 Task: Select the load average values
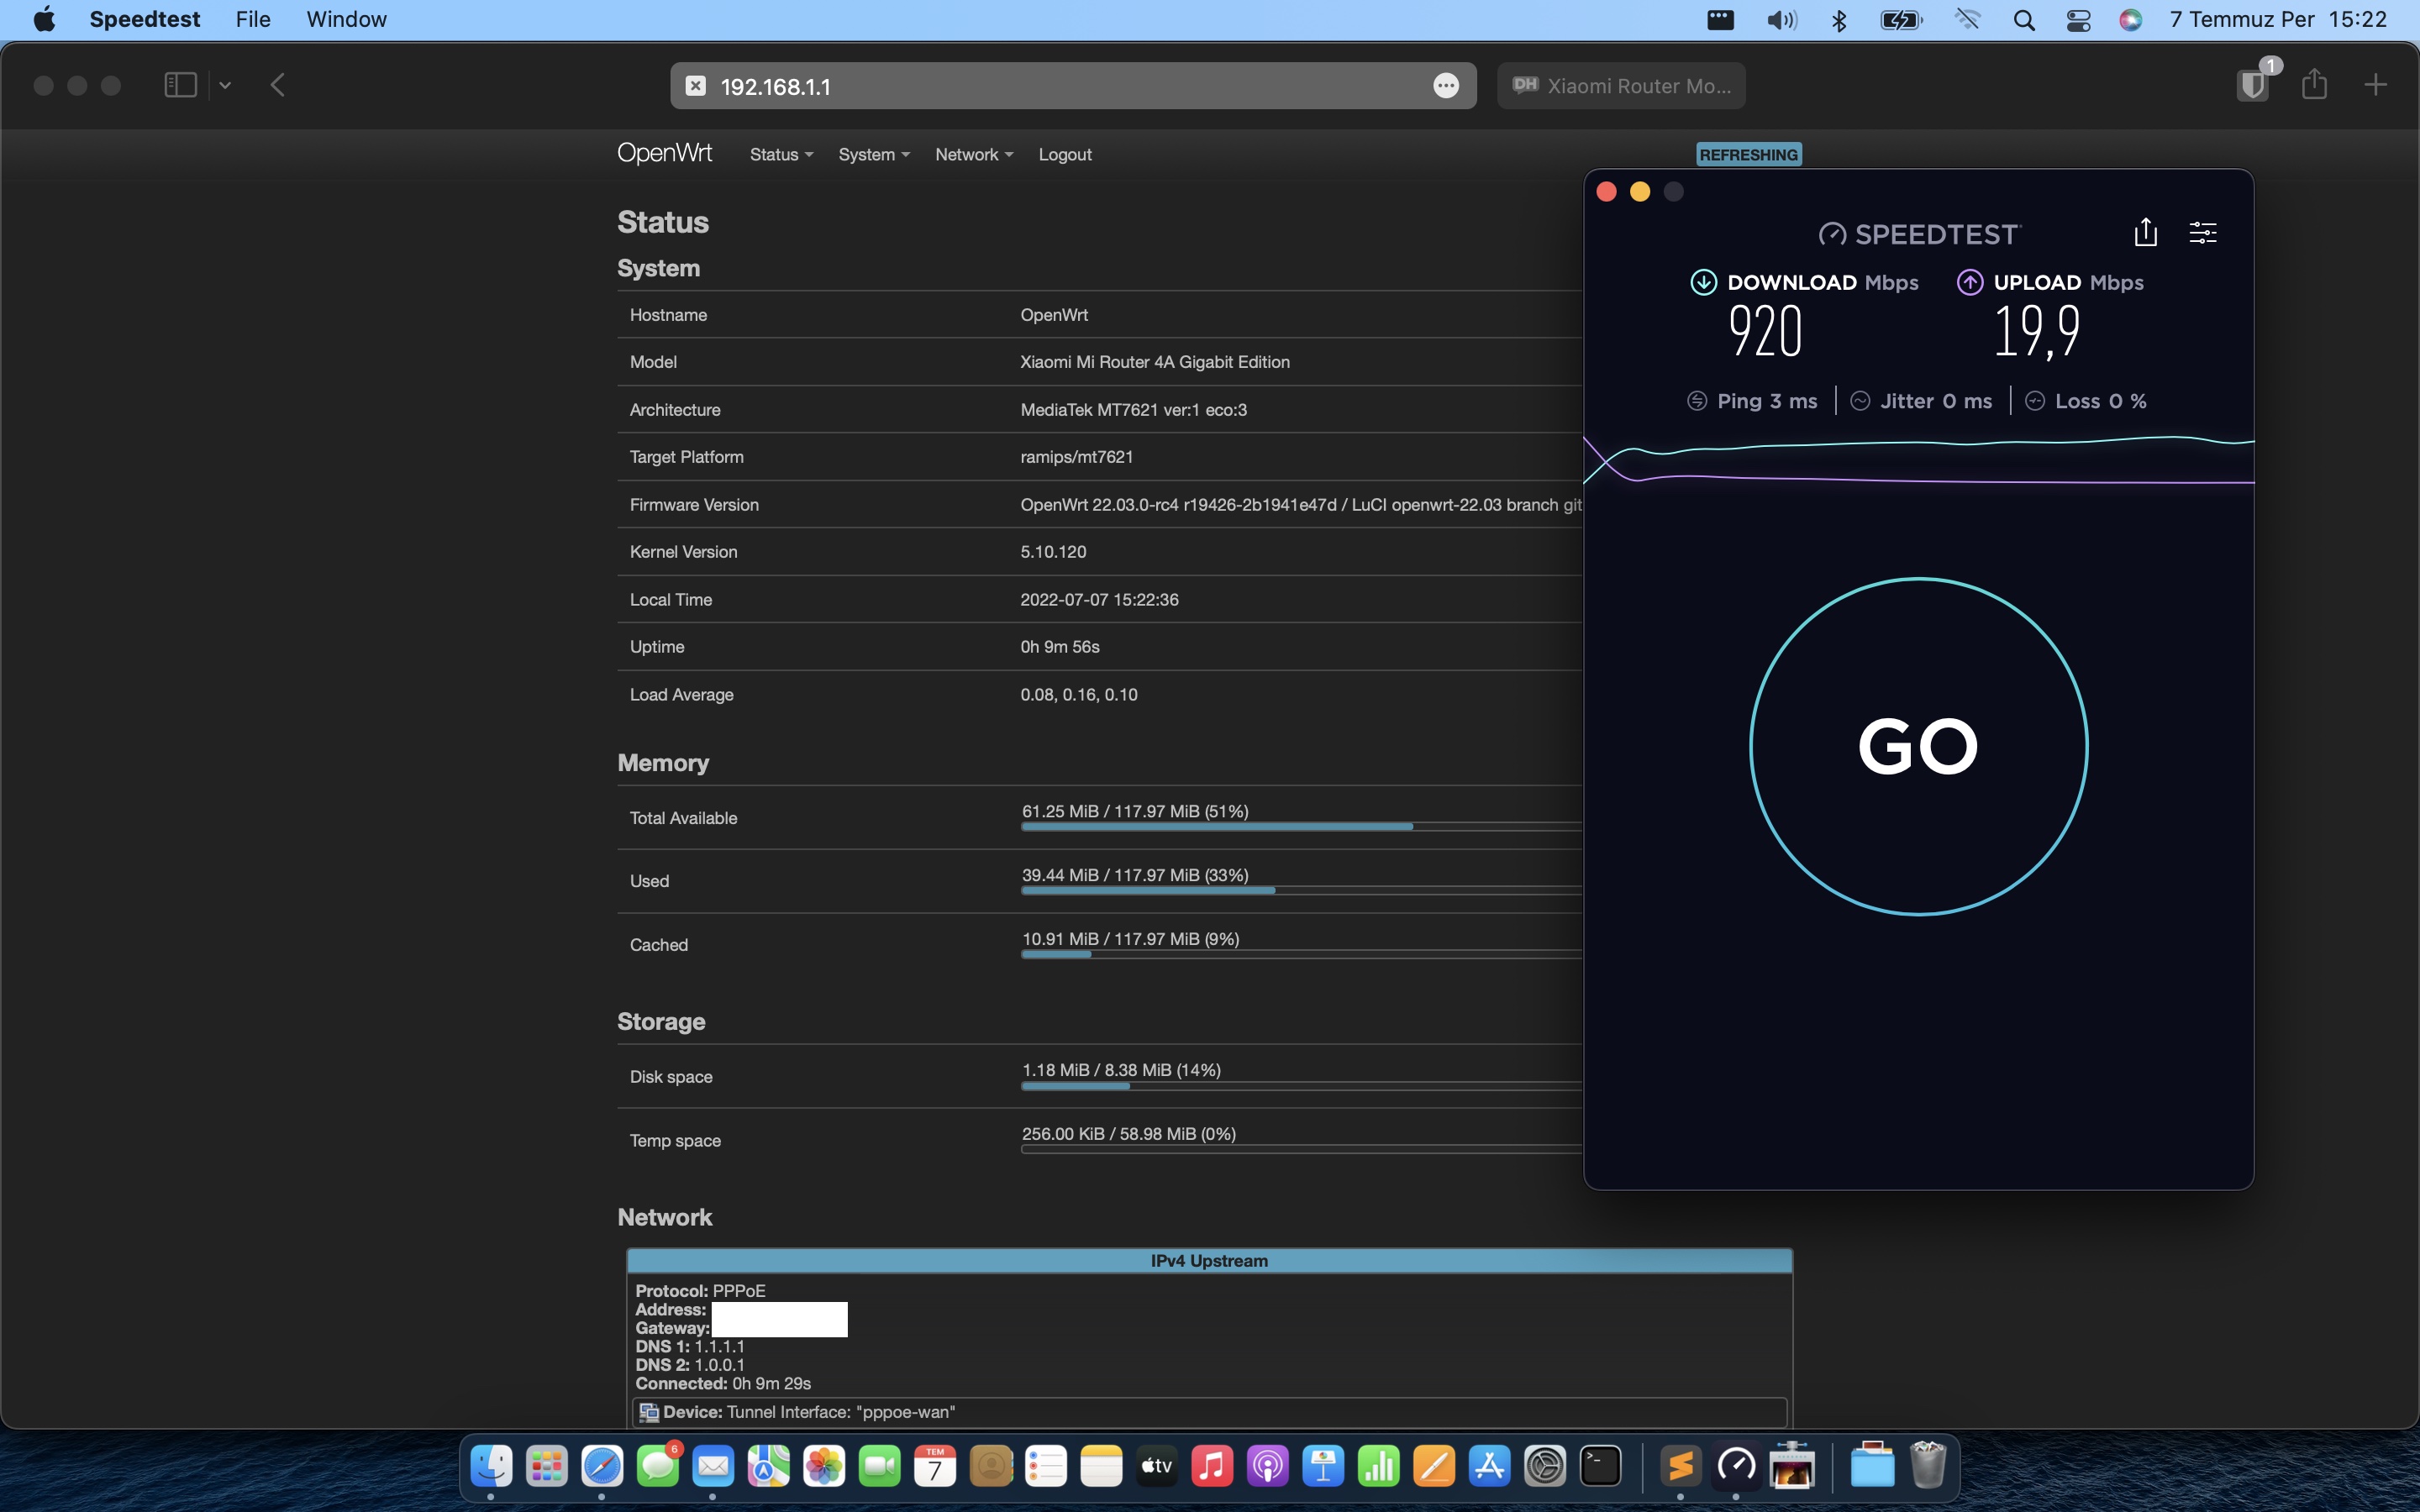tap(1079, 695)
